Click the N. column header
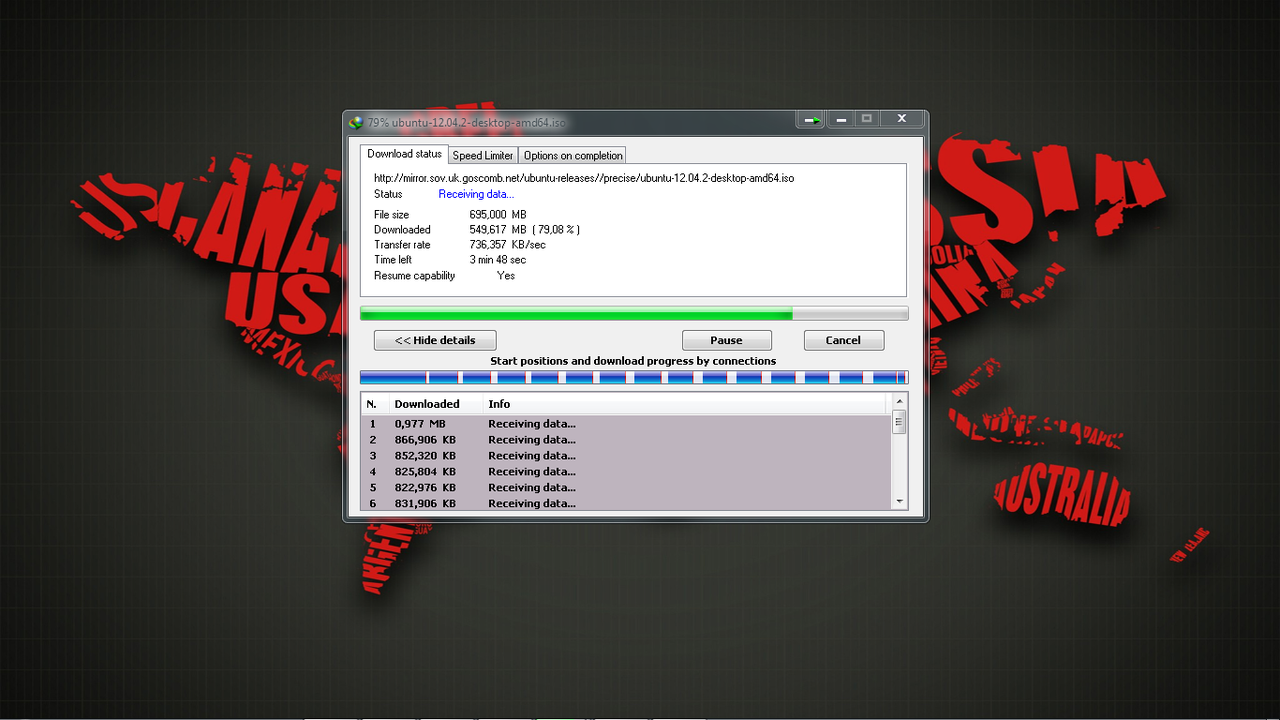The image size is (1280, 720). pos(375,404)
